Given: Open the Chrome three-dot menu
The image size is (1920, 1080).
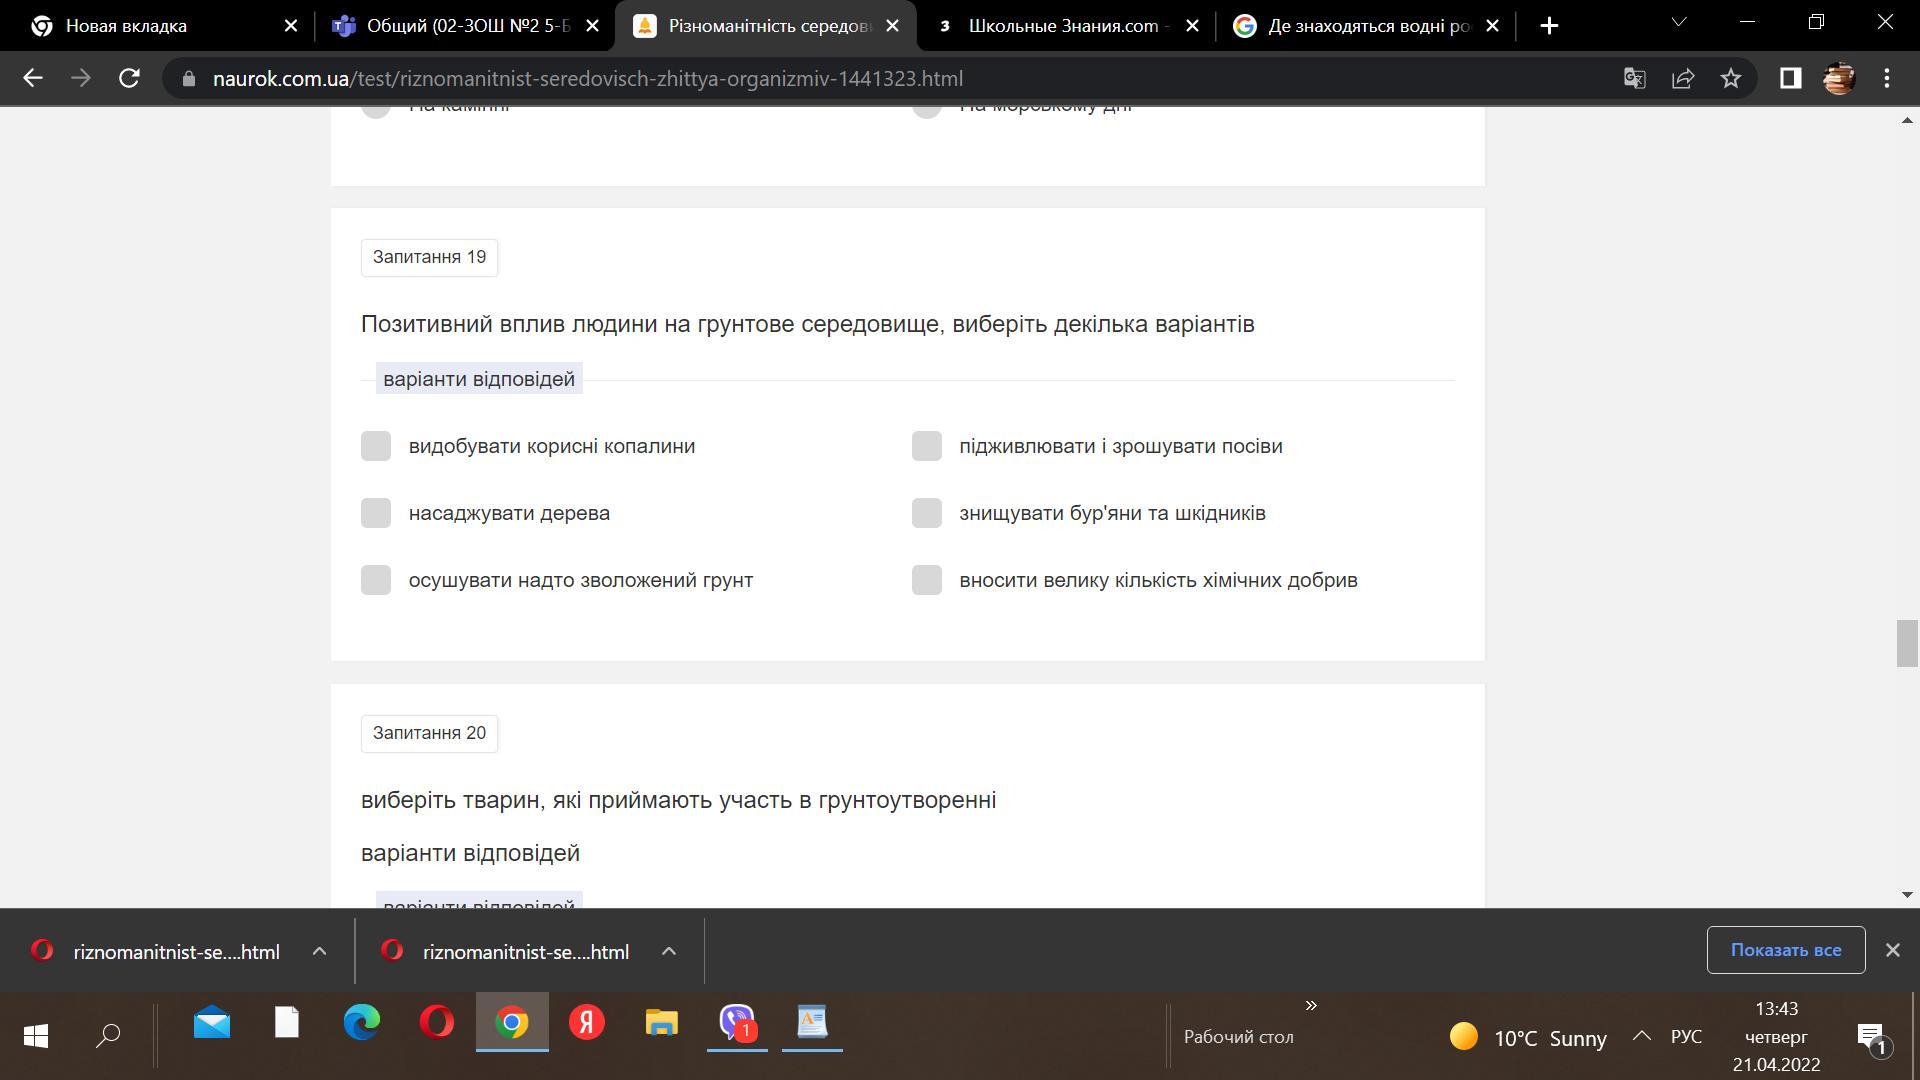Looking at the screenshot, I should coord(1887,78).
